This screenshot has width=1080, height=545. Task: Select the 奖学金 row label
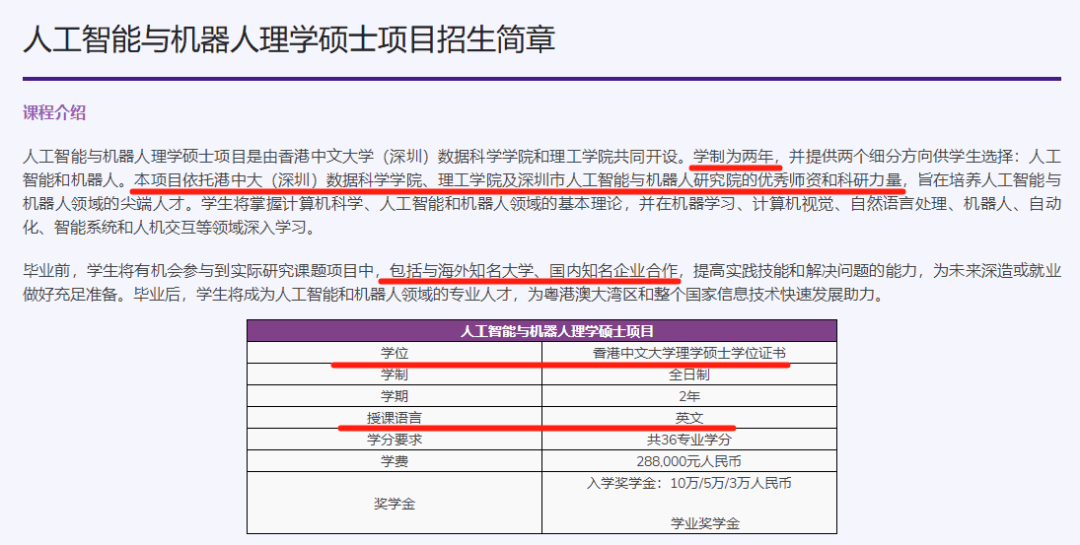394,503
